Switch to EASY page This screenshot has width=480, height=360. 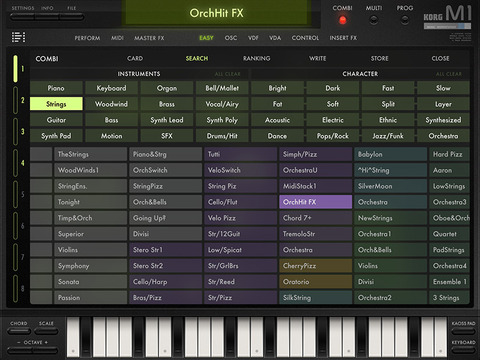coord(206,38)
